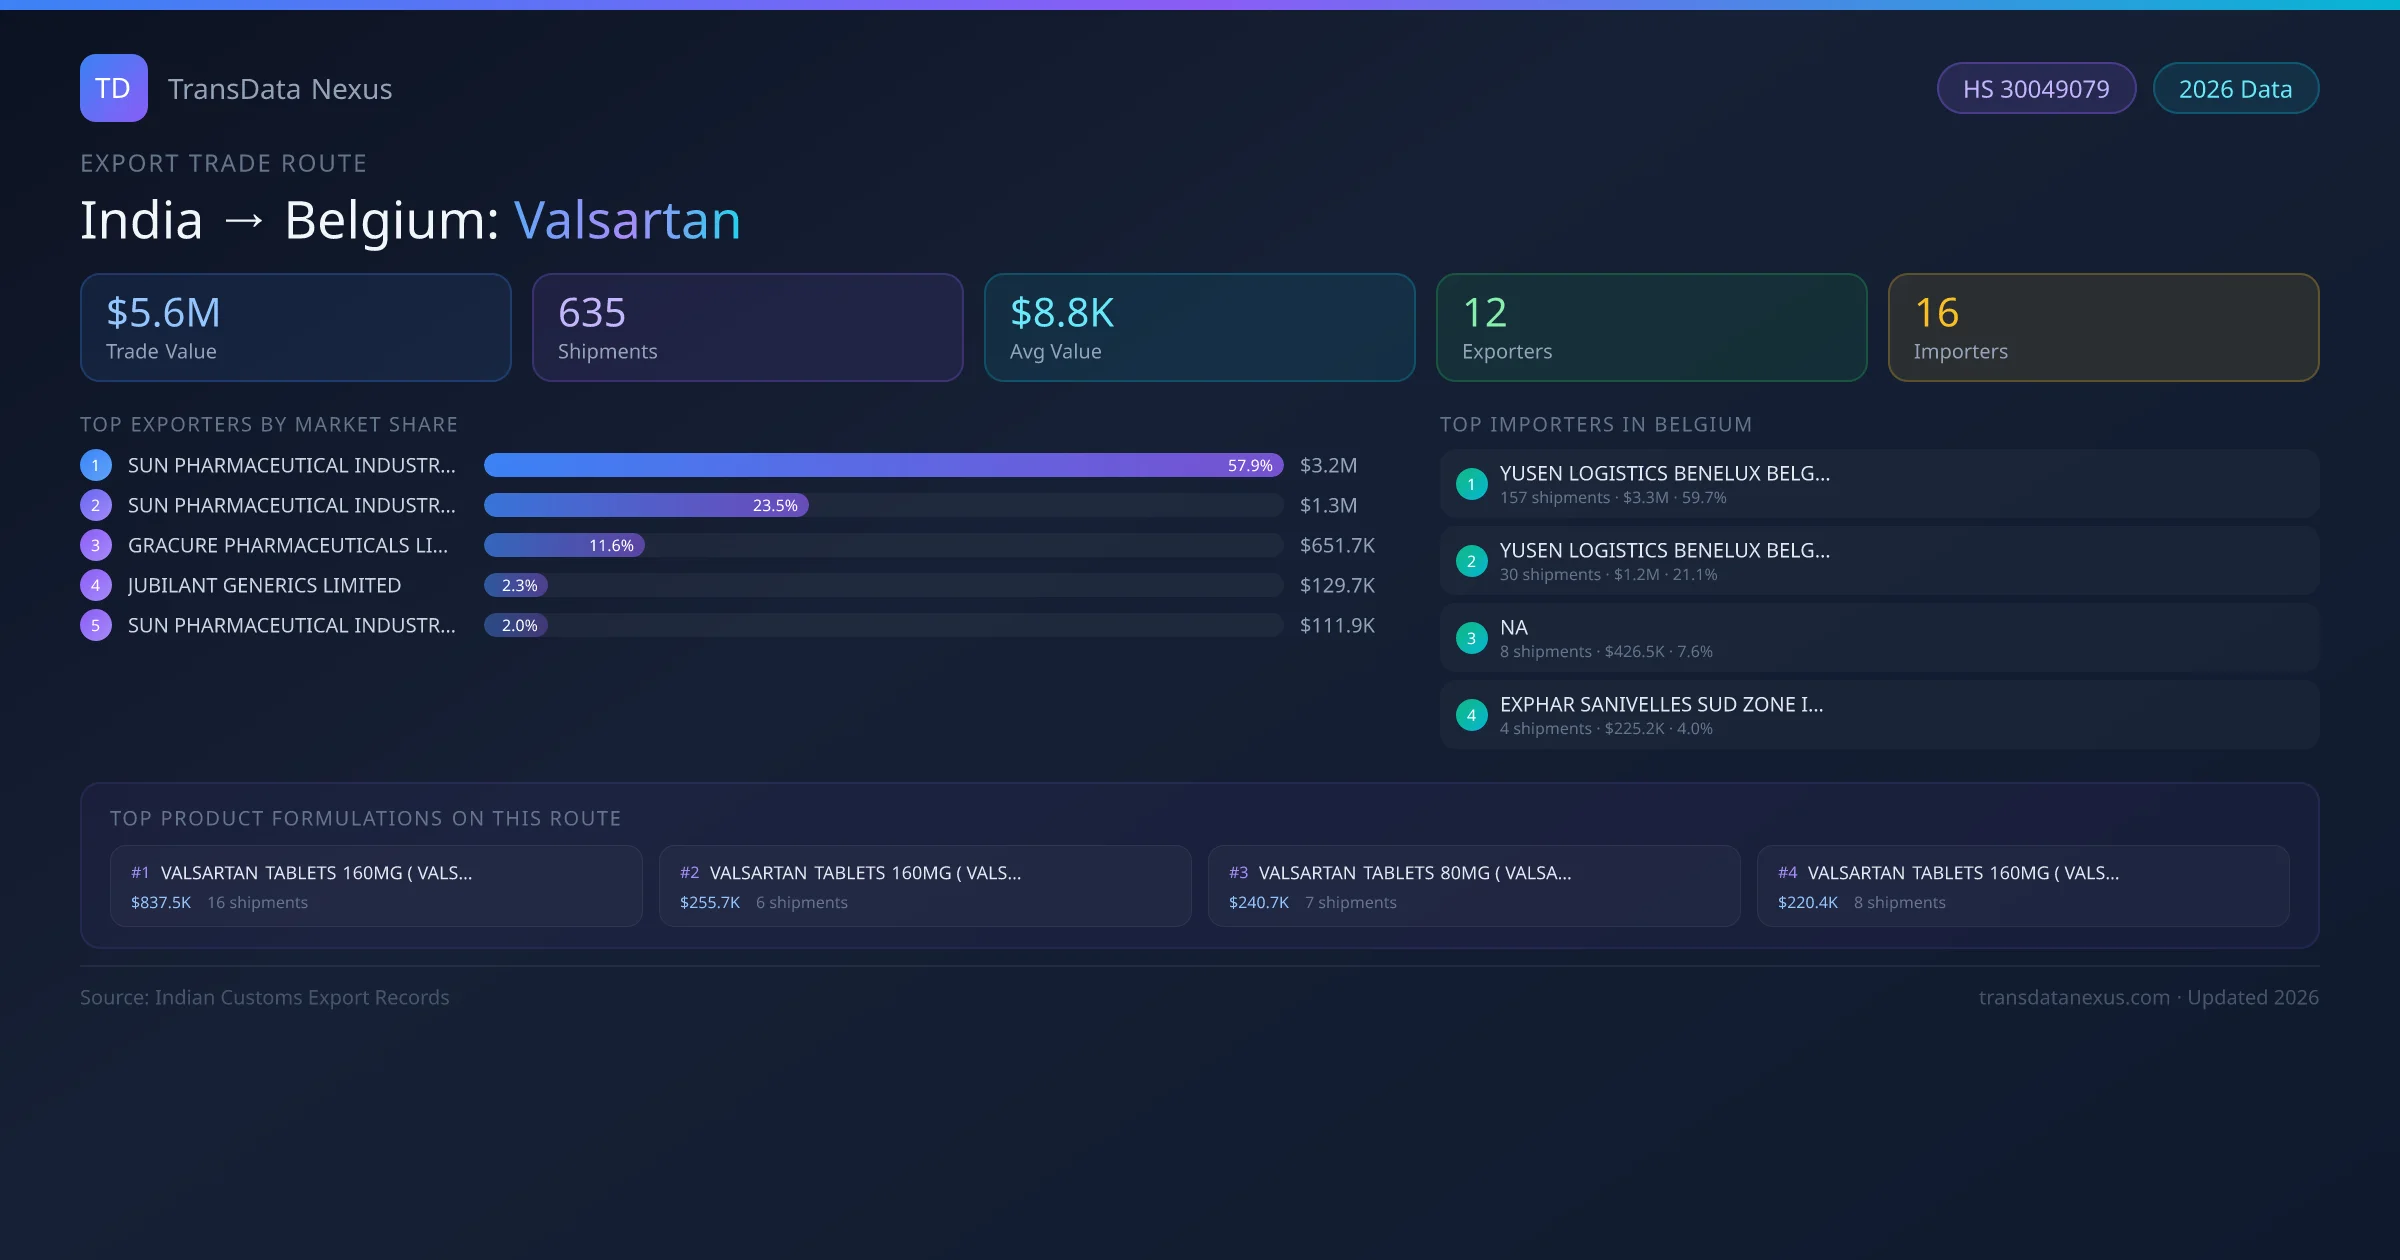
Task: Open #3 Valsartan Tablets 80MG card
Action: coord(1473,886)
